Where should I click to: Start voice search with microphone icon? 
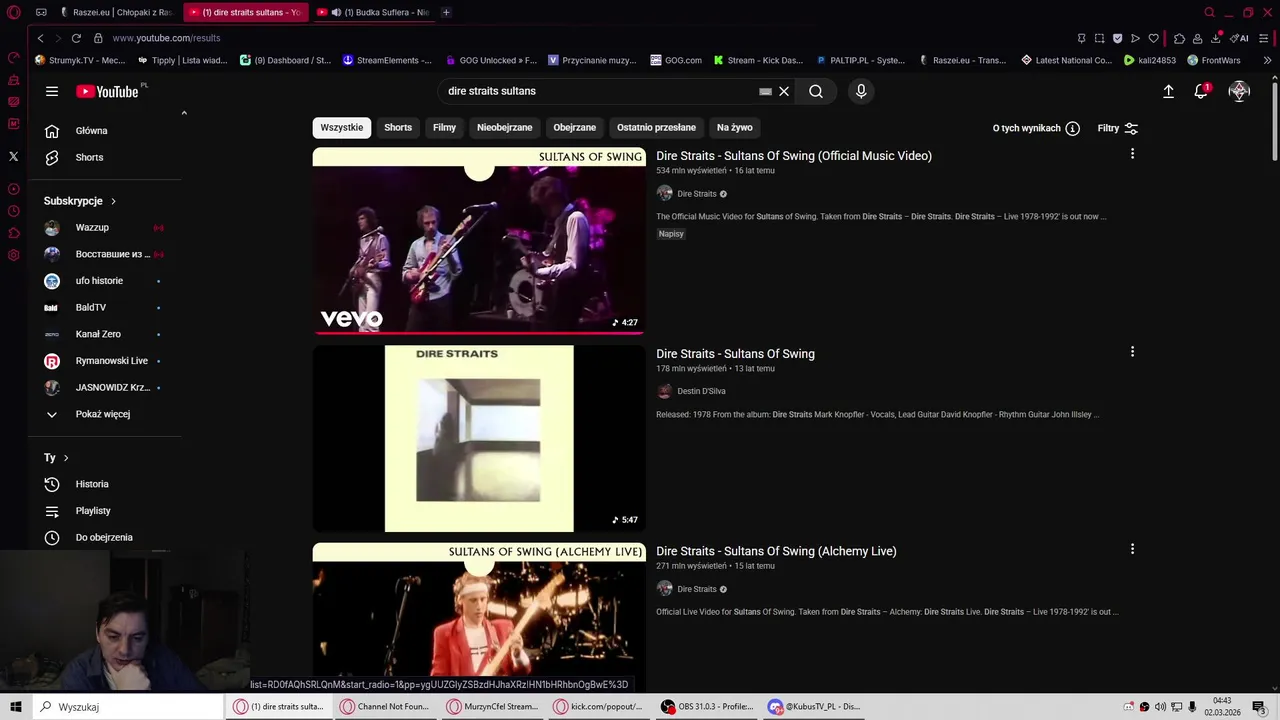(861, 91)
